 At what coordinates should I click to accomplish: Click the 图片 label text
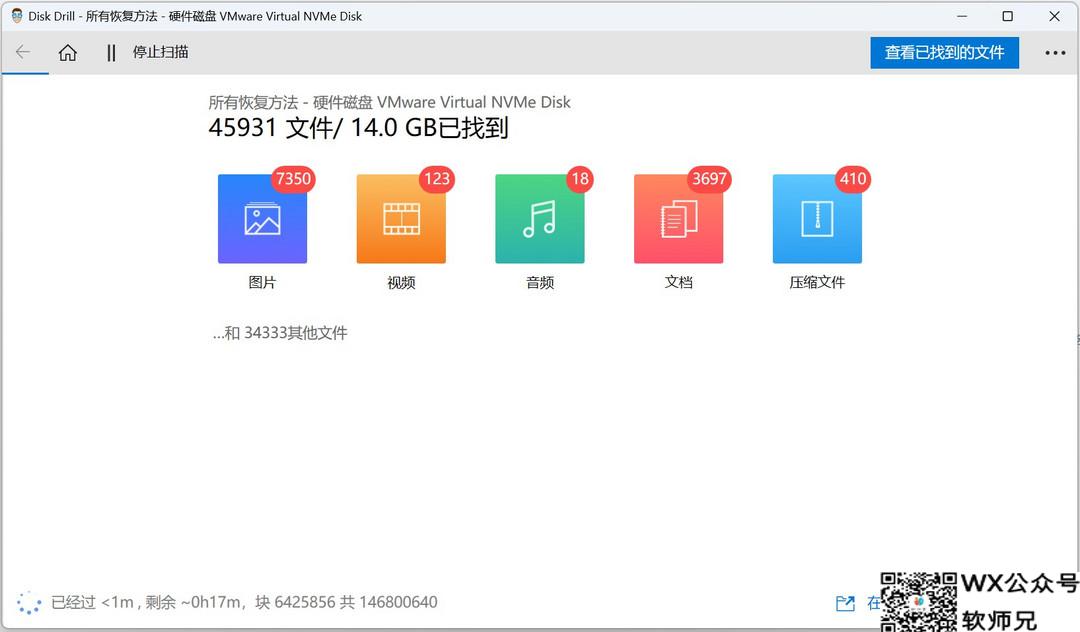(262, 282)
